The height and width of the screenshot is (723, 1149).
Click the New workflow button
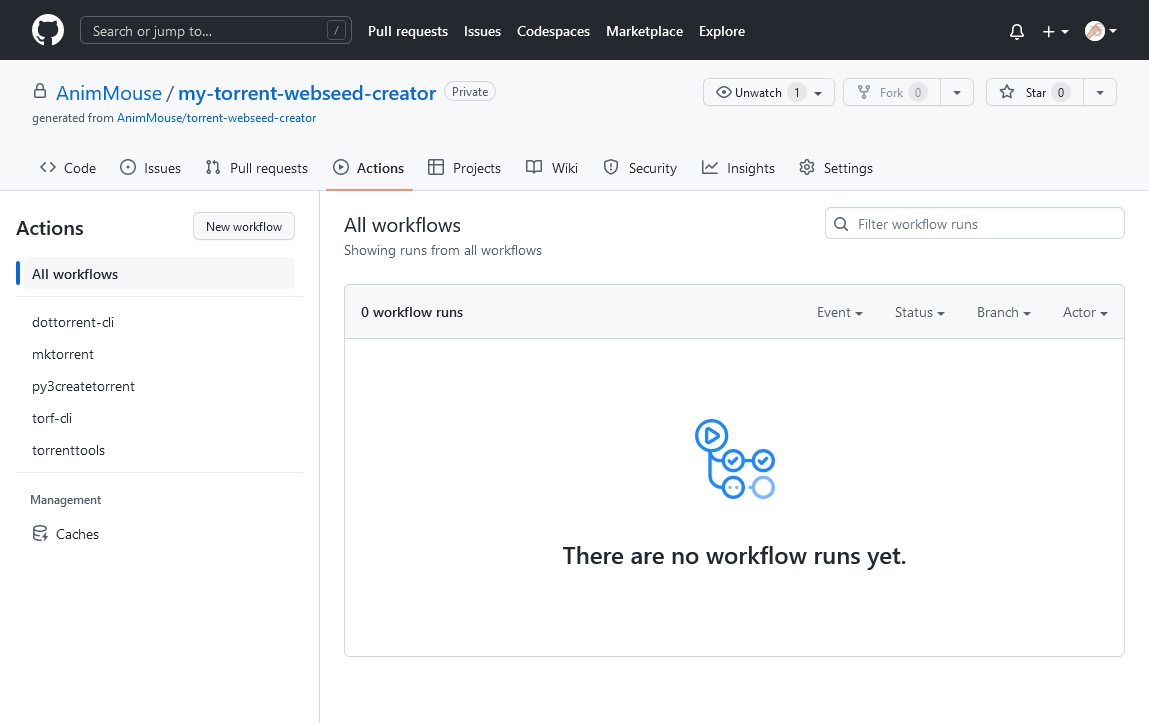[244, 226]
